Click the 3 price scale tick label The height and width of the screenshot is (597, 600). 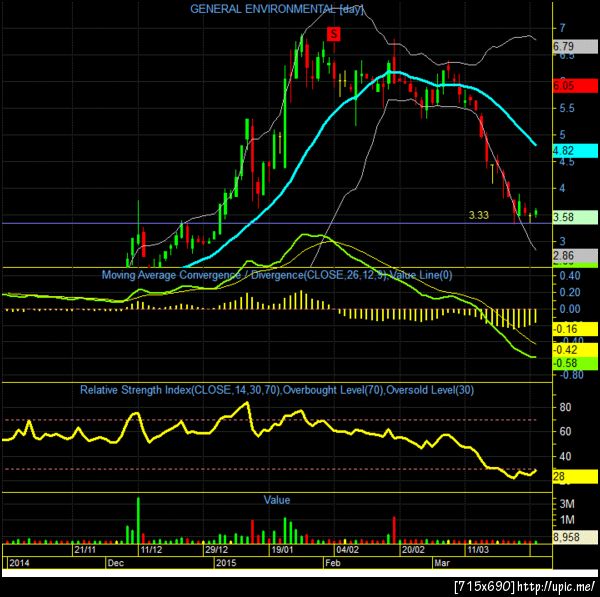point(562,241)
